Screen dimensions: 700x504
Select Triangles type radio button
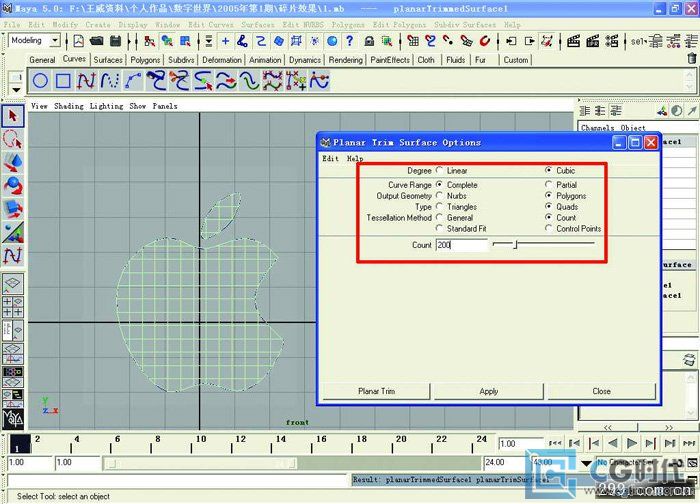(440, 207)
